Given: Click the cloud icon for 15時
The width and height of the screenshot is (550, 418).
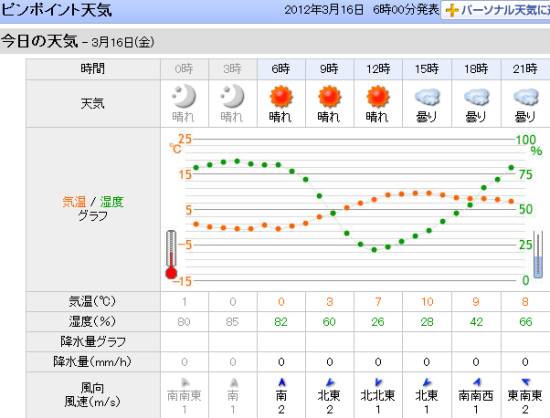Looking at the screenshot, I should pos(427,97).
